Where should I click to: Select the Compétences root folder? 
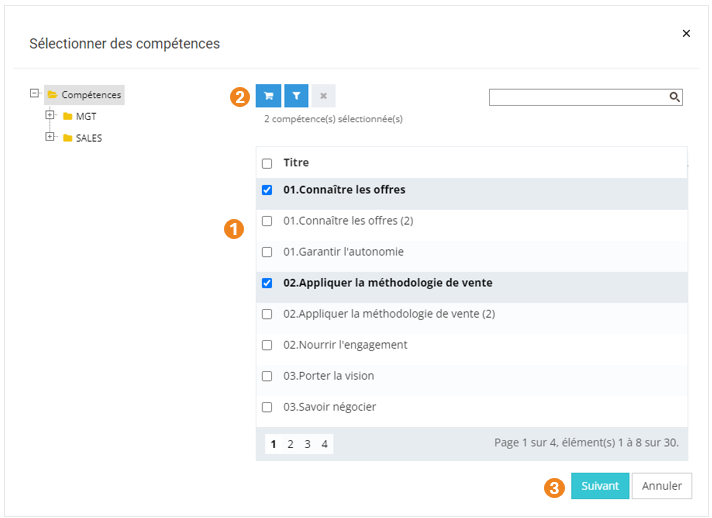[x=90, y=95]
